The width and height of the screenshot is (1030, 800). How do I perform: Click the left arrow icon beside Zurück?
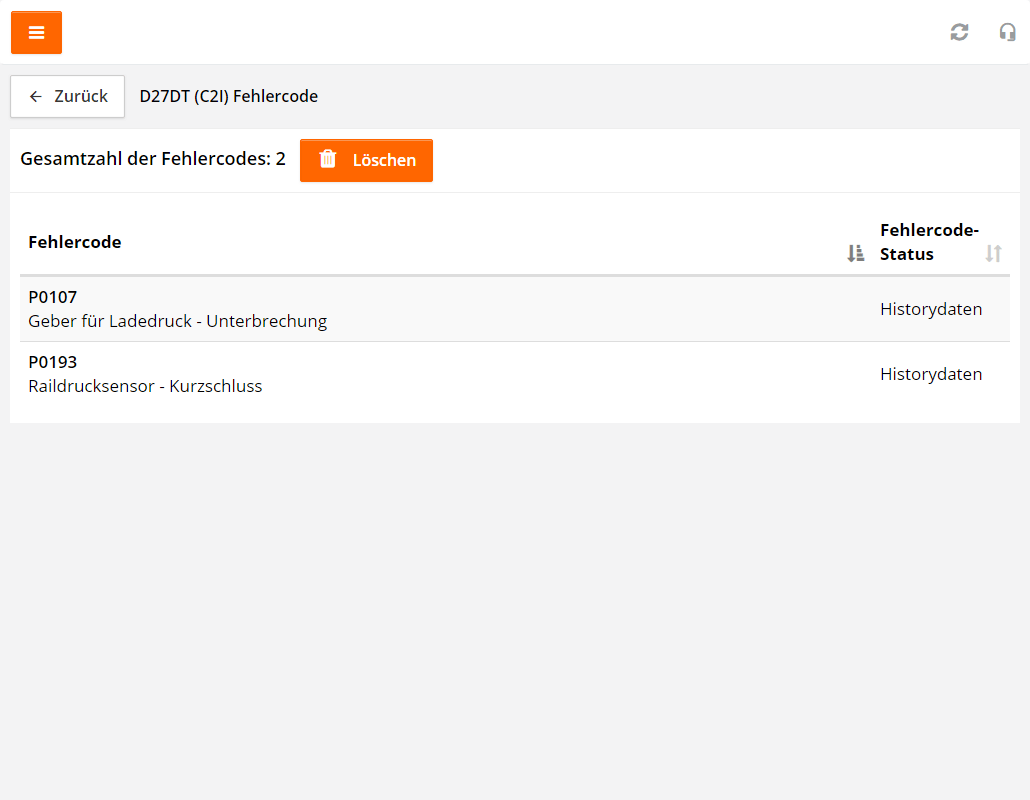36,97
